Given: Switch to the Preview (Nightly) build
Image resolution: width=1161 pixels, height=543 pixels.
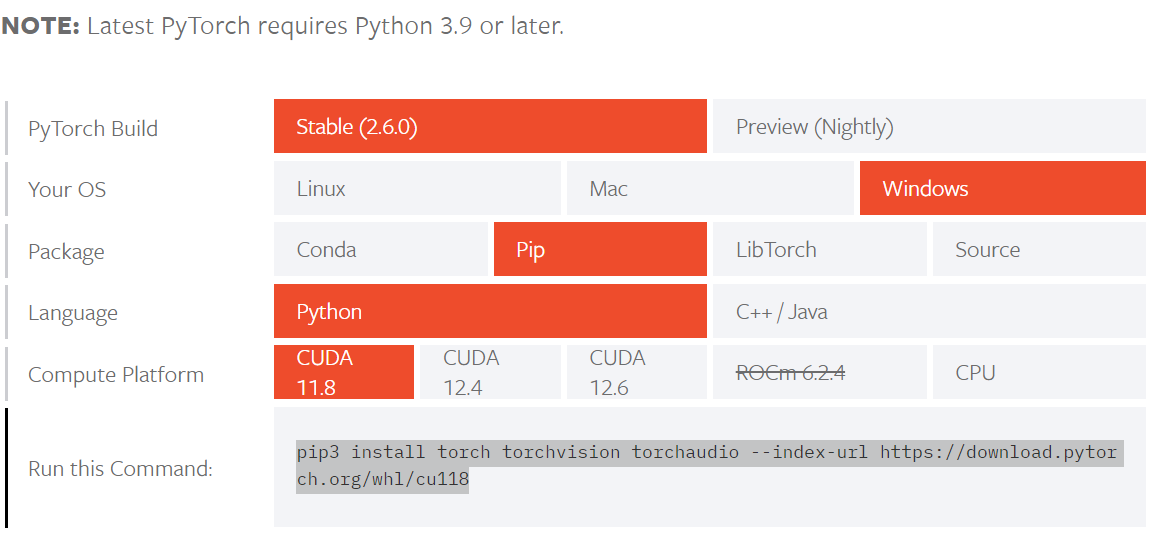Looking at the screenshot, I should 928,127.
